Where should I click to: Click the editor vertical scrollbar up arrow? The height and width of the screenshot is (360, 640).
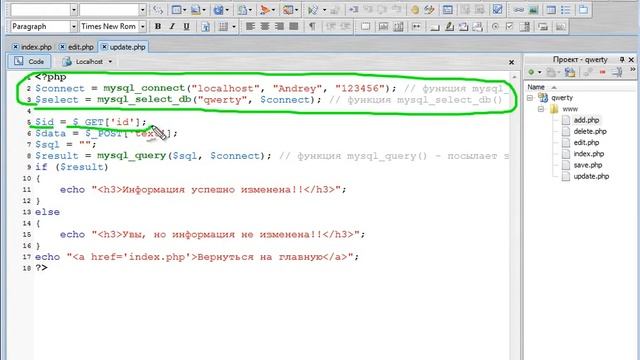point(514,77)
